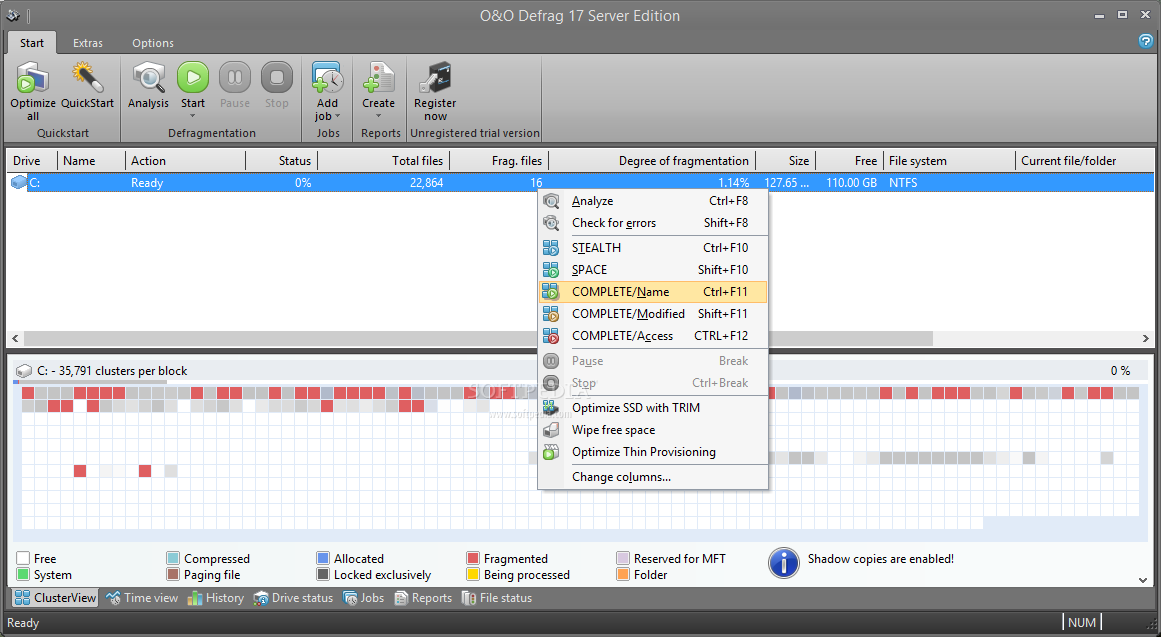Image resolution: width=1161 pixels, height=637 pixels.
Task: Click the Optimize SSD with TRIM icon
Action: 551,407
